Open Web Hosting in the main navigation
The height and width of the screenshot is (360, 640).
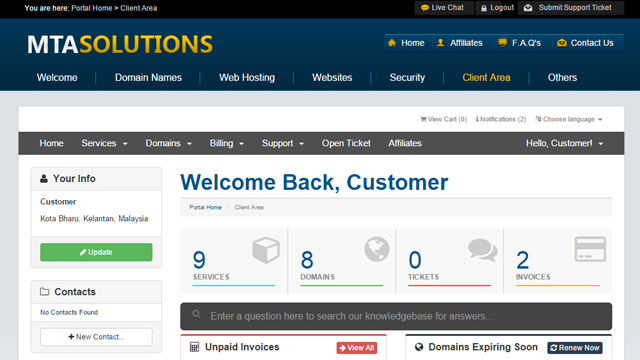[x=247, y=78]
